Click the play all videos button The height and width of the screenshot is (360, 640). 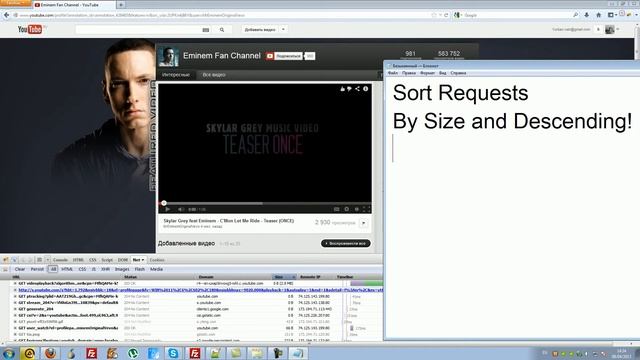coord(346,243)
